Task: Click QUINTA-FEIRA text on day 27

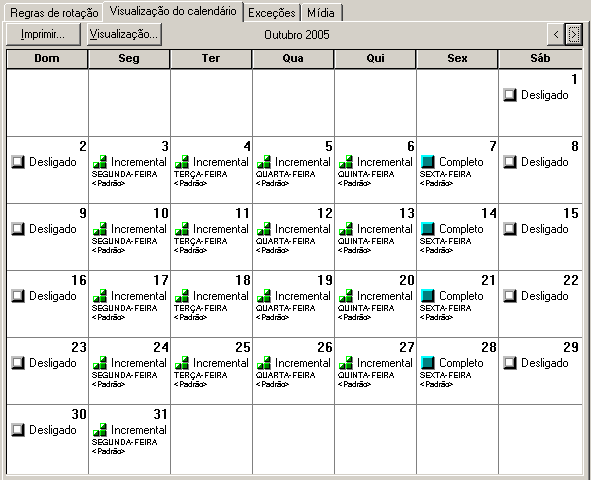Action: [x=366, y=375]
